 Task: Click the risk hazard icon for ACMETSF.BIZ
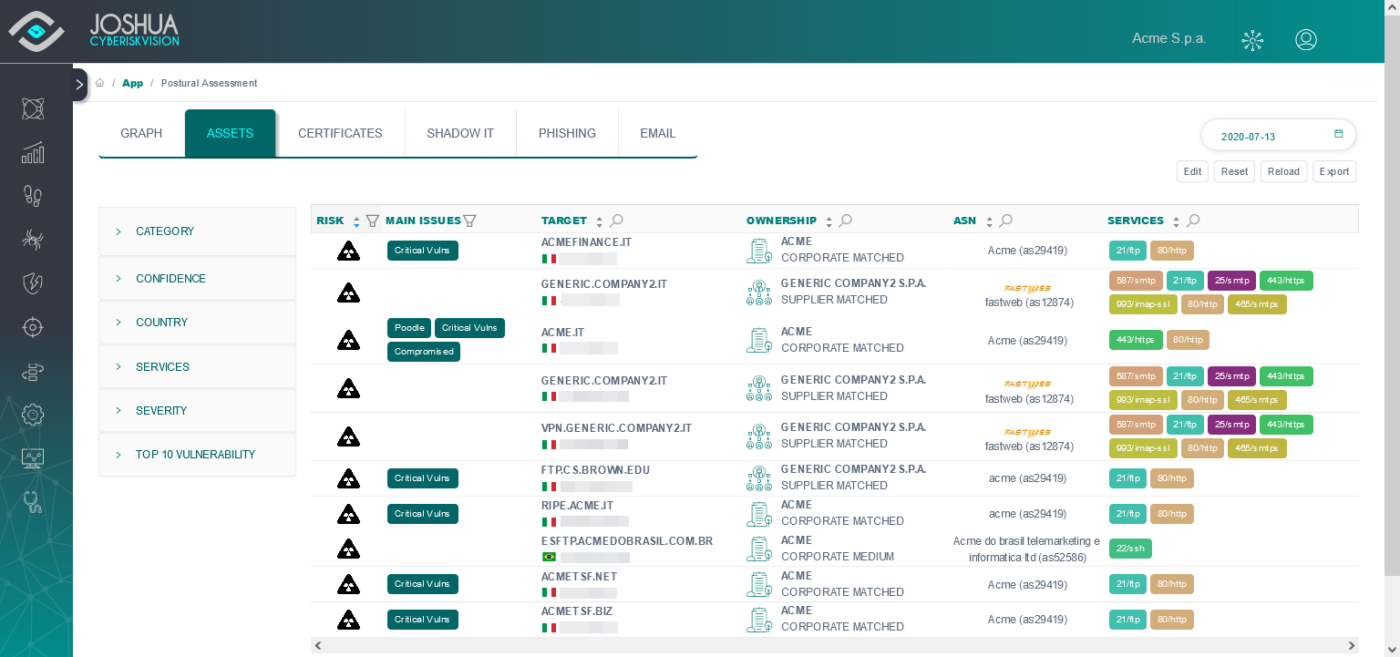pyautogui.click(x=348, y=619)
